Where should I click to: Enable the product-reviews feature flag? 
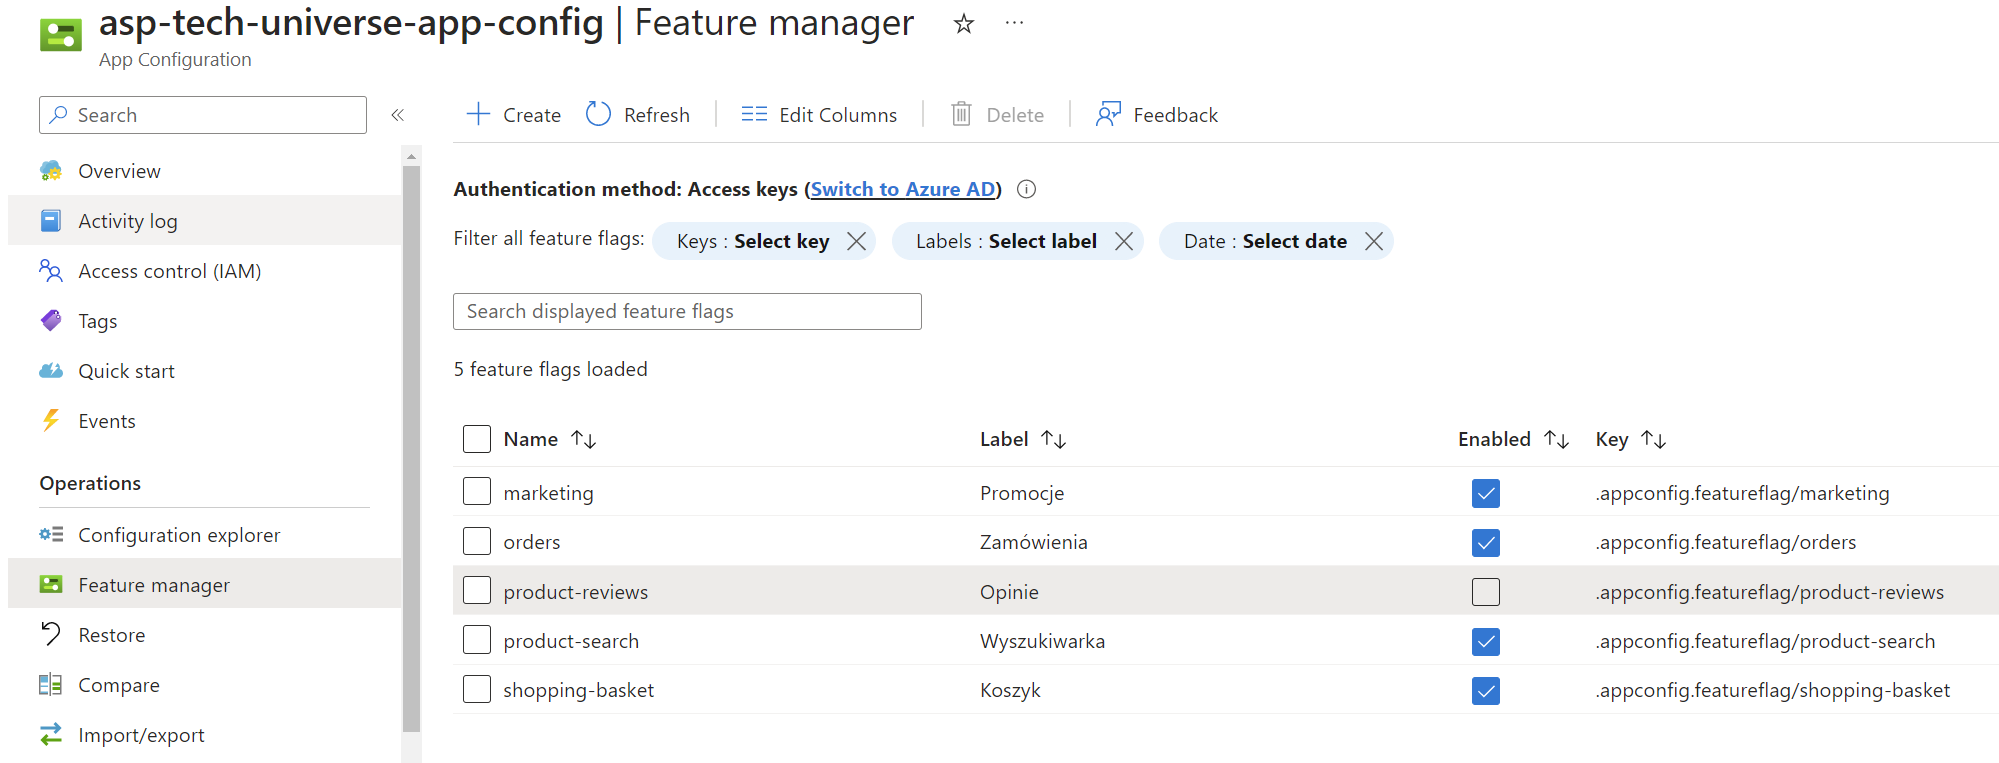click(1485, 592)
